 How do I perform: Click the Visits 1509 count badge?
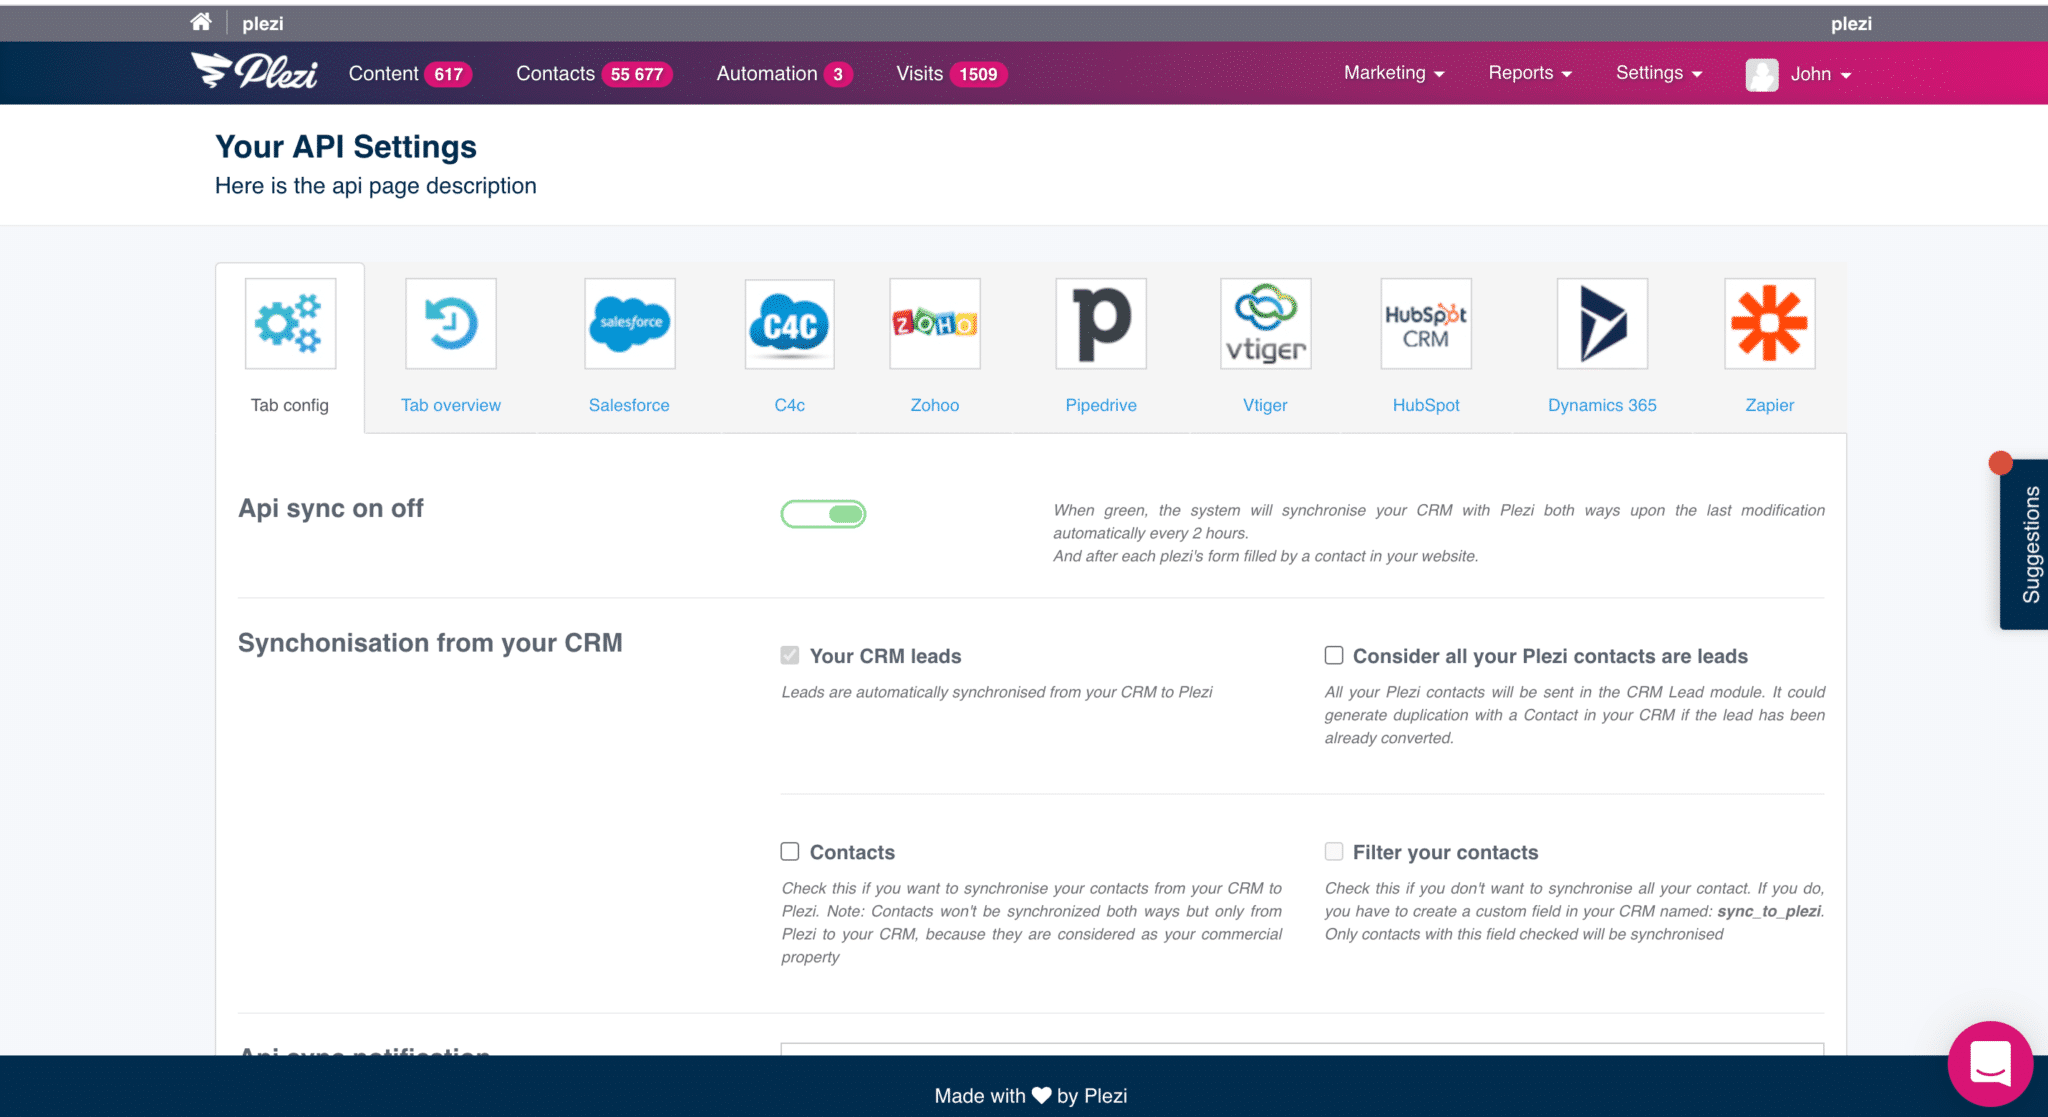click(x=978, y=74)
